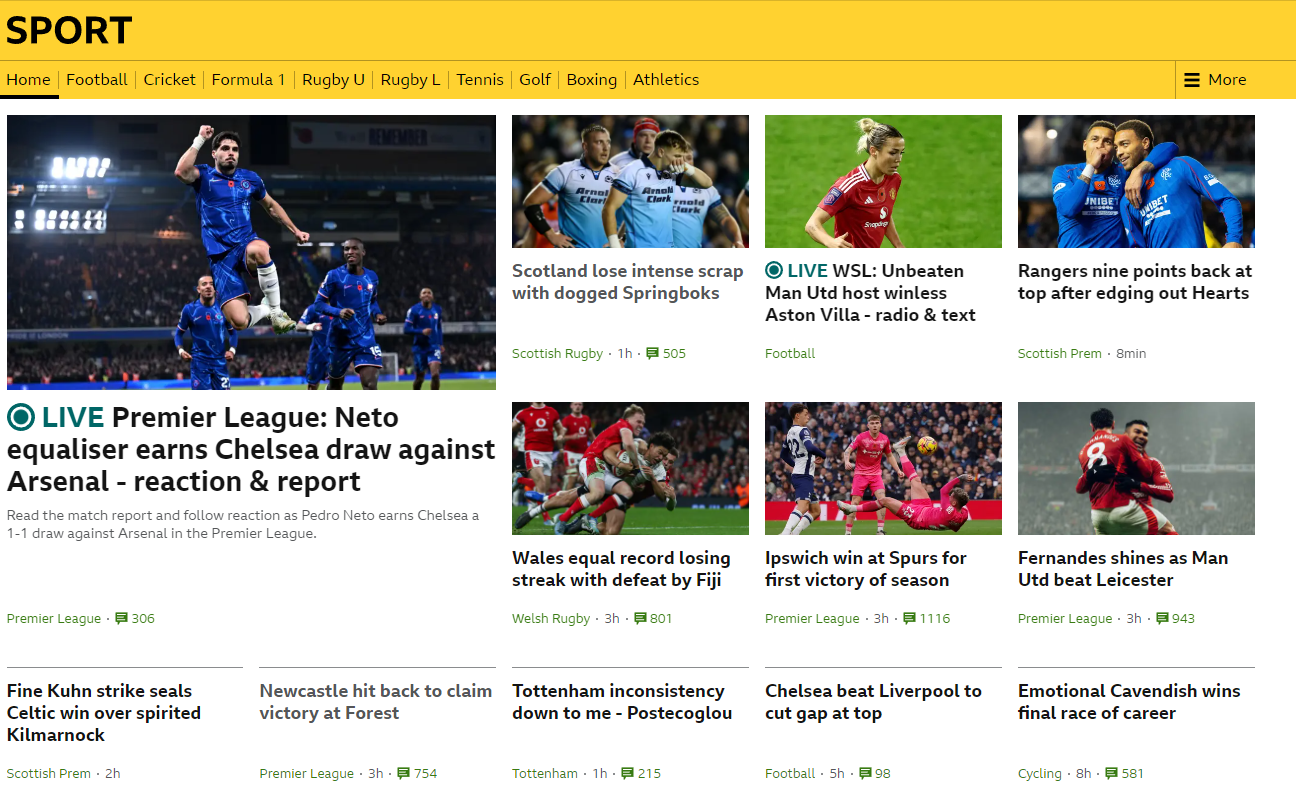
Task: Click Welsh Rugby tag
Action: point(551,618)
